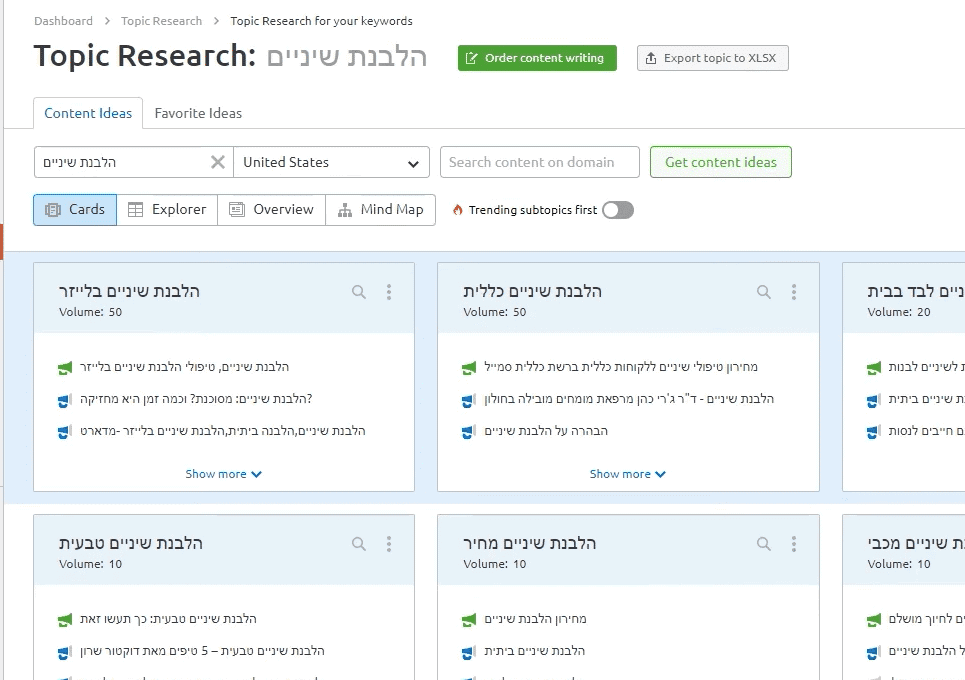
Task: Select the Explorer view
Action: (x=167, y=210)
